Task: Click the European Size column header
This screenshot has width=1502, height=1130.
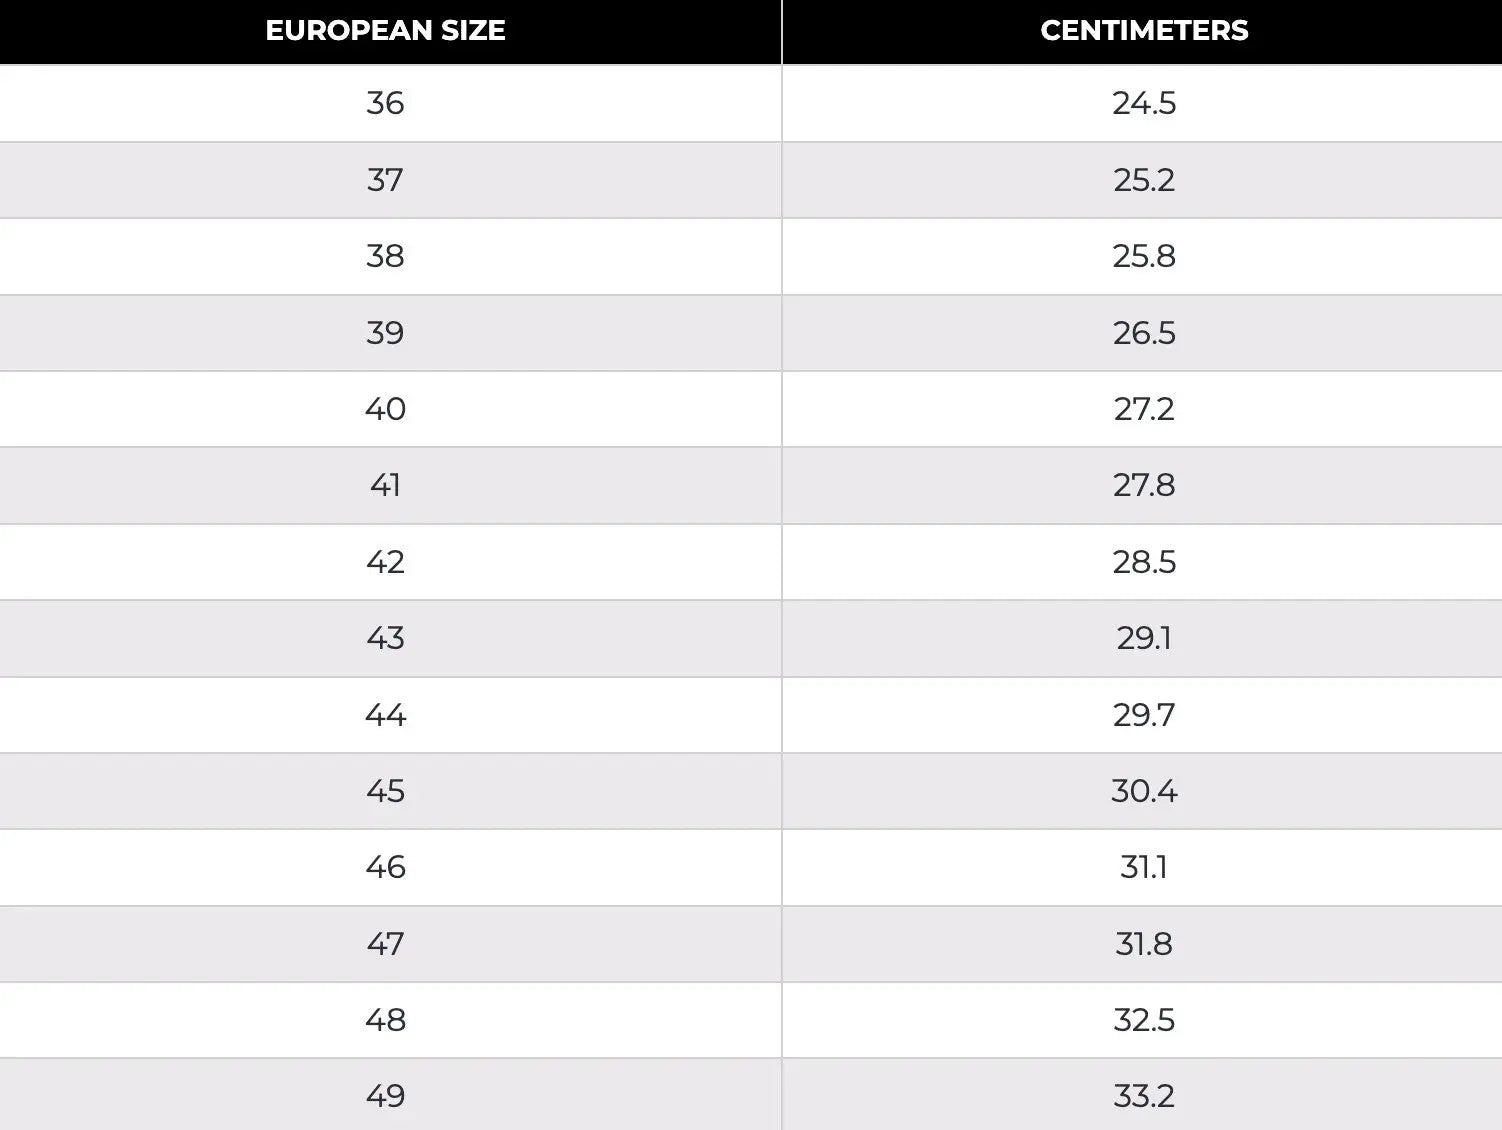Action: [385, 31]
